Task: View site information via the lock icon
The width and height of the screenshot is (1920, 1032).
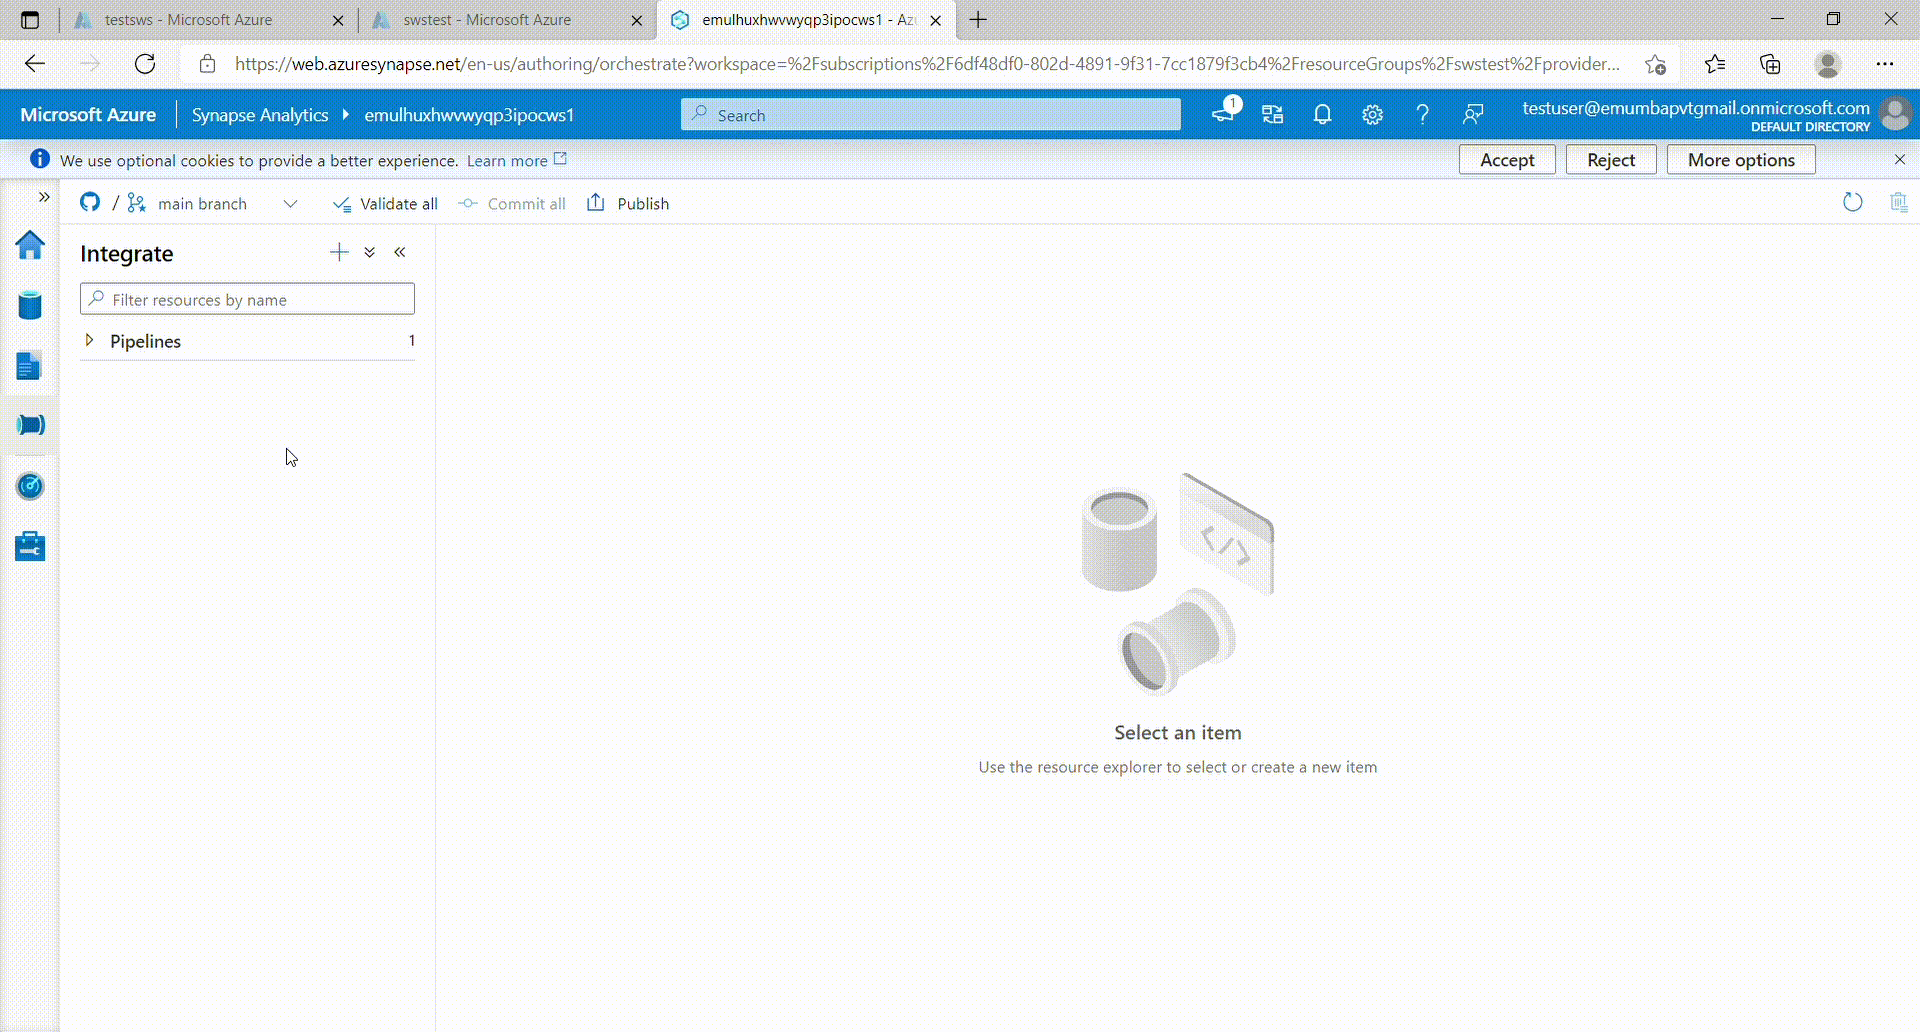Action: [x=207, y=64]
